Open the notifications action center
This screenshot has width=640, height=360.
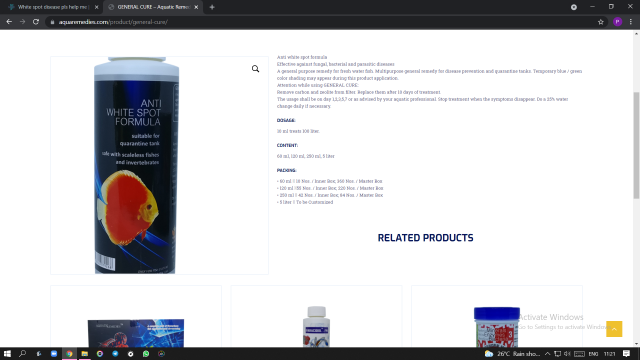[x=627, y=354]
